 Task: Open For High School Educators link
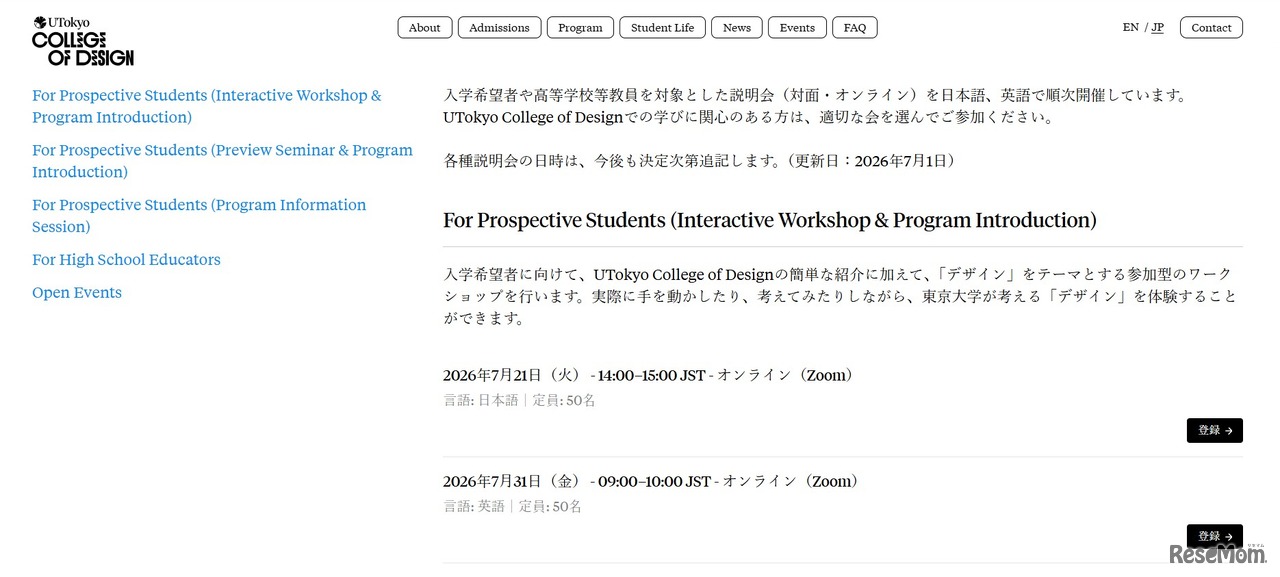pyautogui.click(x=126, y=260)
